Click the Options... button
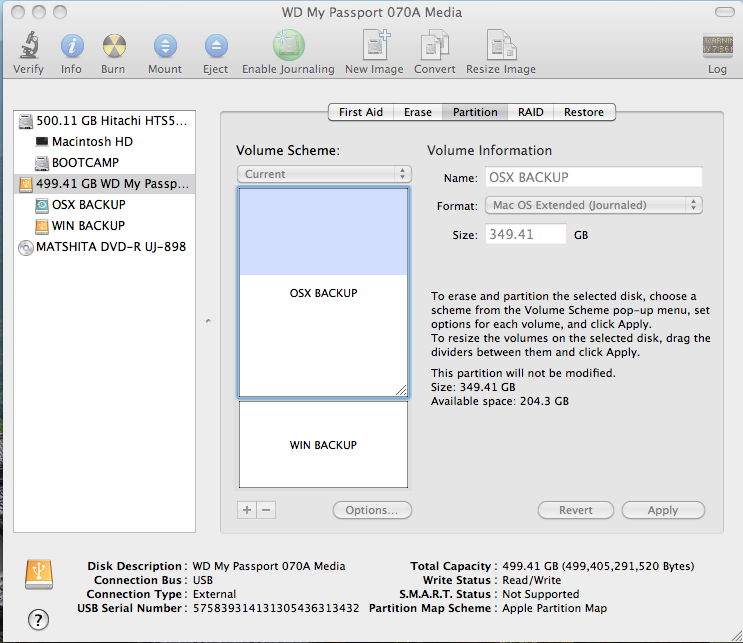 coord(372,510)
